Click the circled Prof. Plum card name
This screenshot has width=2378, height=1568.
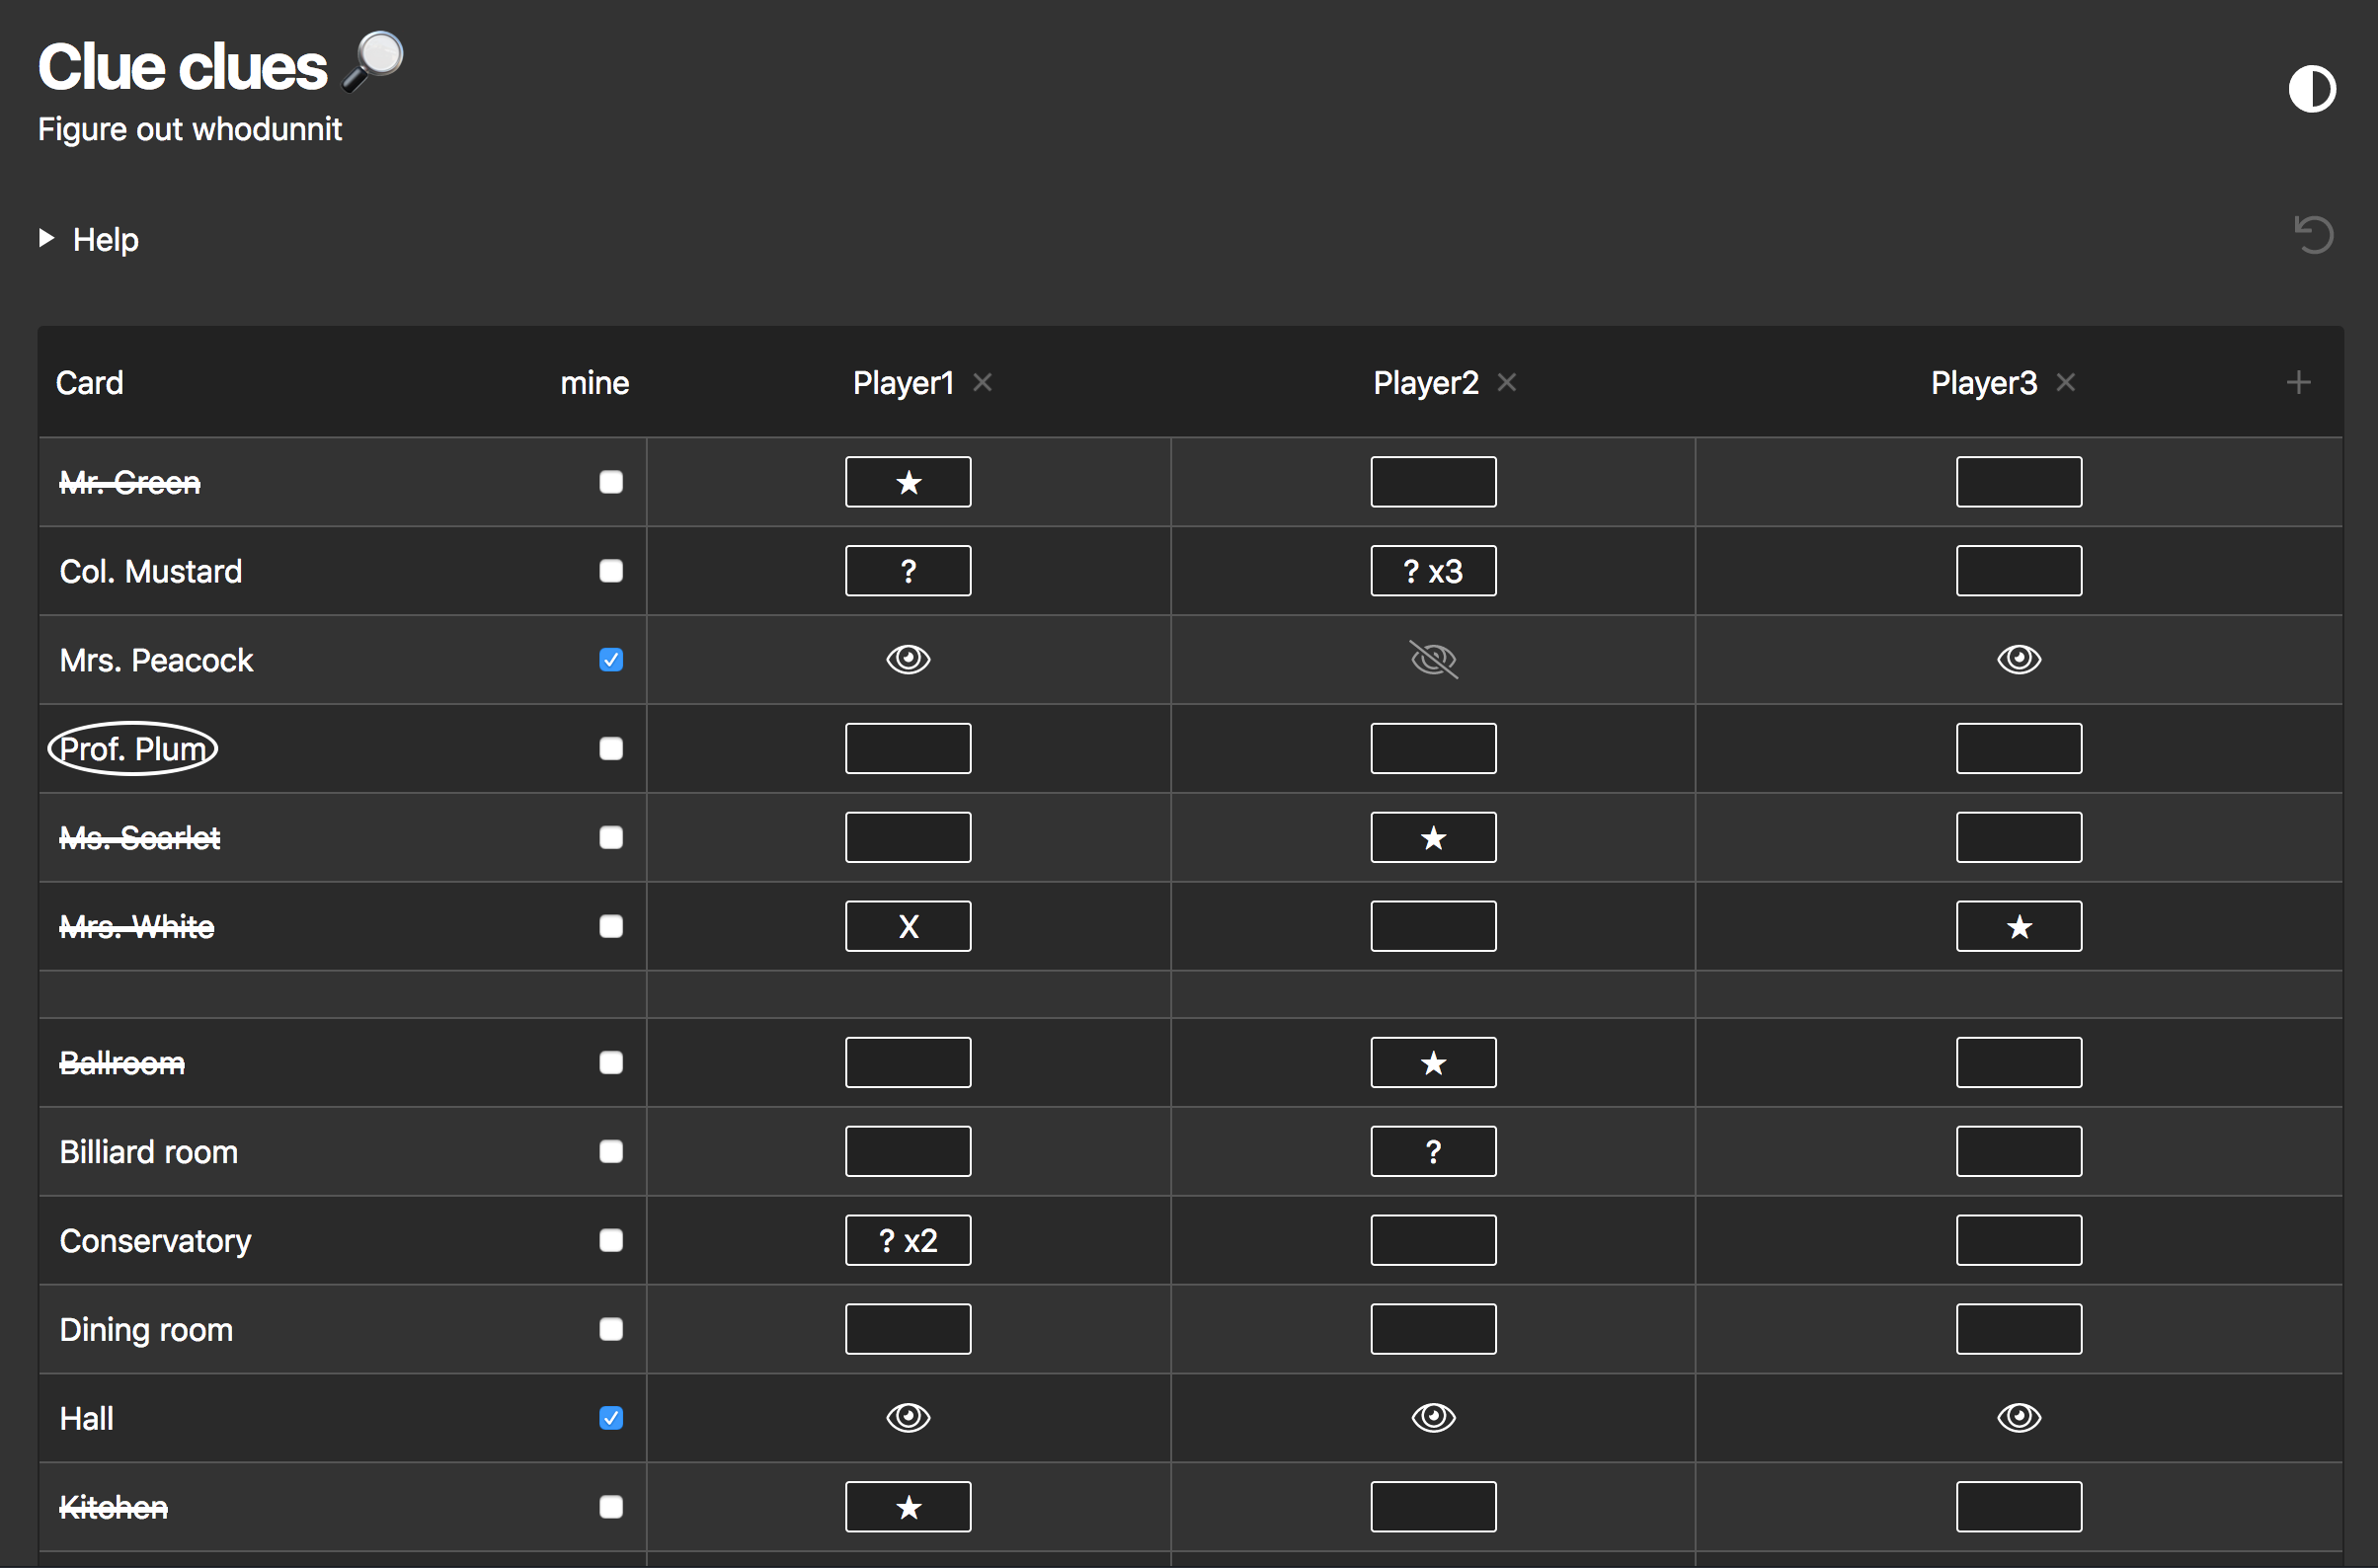point(133,749)
